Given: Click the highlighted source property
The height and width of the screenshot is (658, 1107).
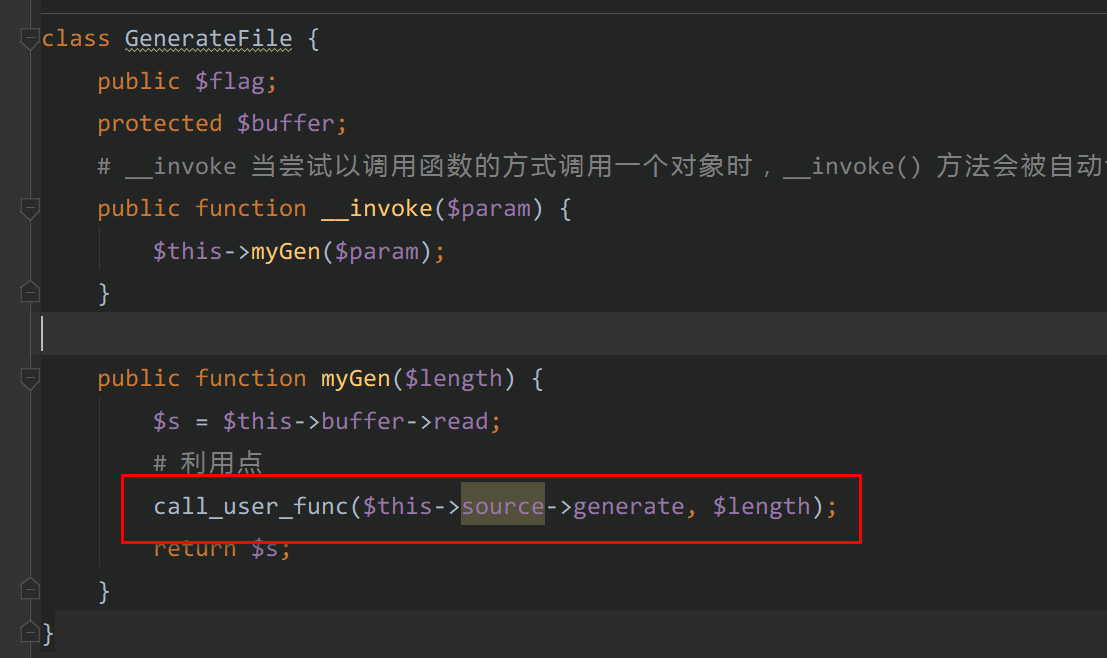Looking at the screenshot, I should tap(502, 506).
